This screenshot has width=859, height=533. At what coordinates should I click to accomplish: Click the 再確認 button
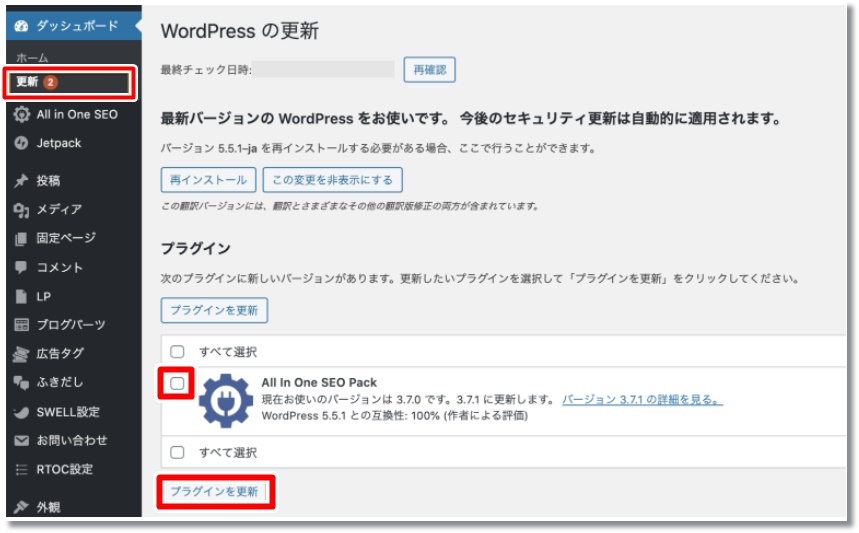pyautogui.click(x=430, y=70)
